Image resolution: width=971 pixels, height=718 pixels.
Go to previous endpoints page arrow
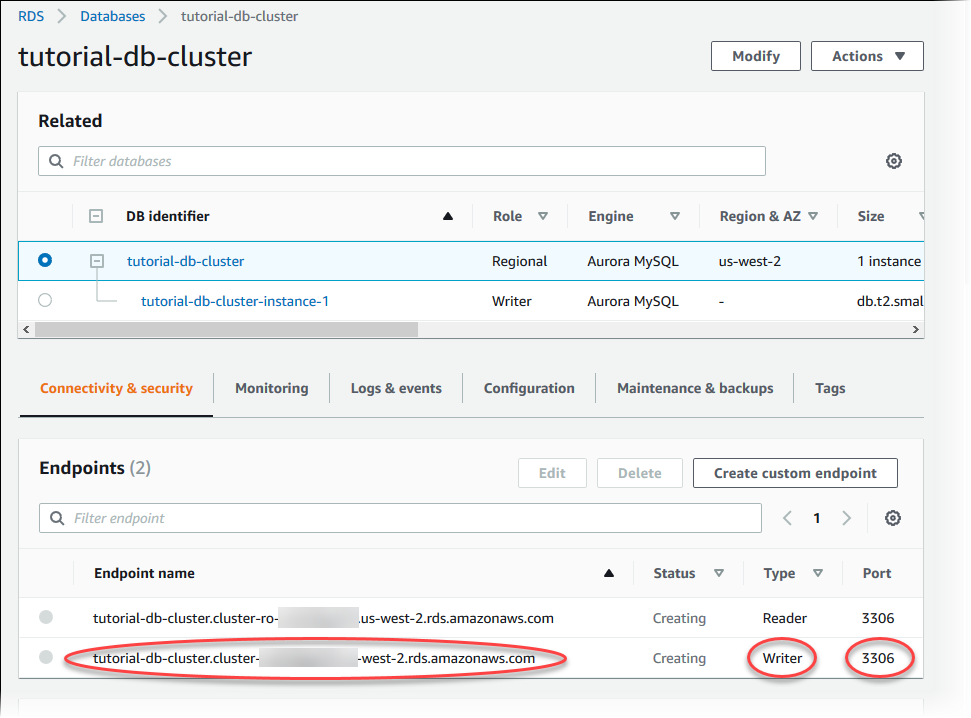787,518
